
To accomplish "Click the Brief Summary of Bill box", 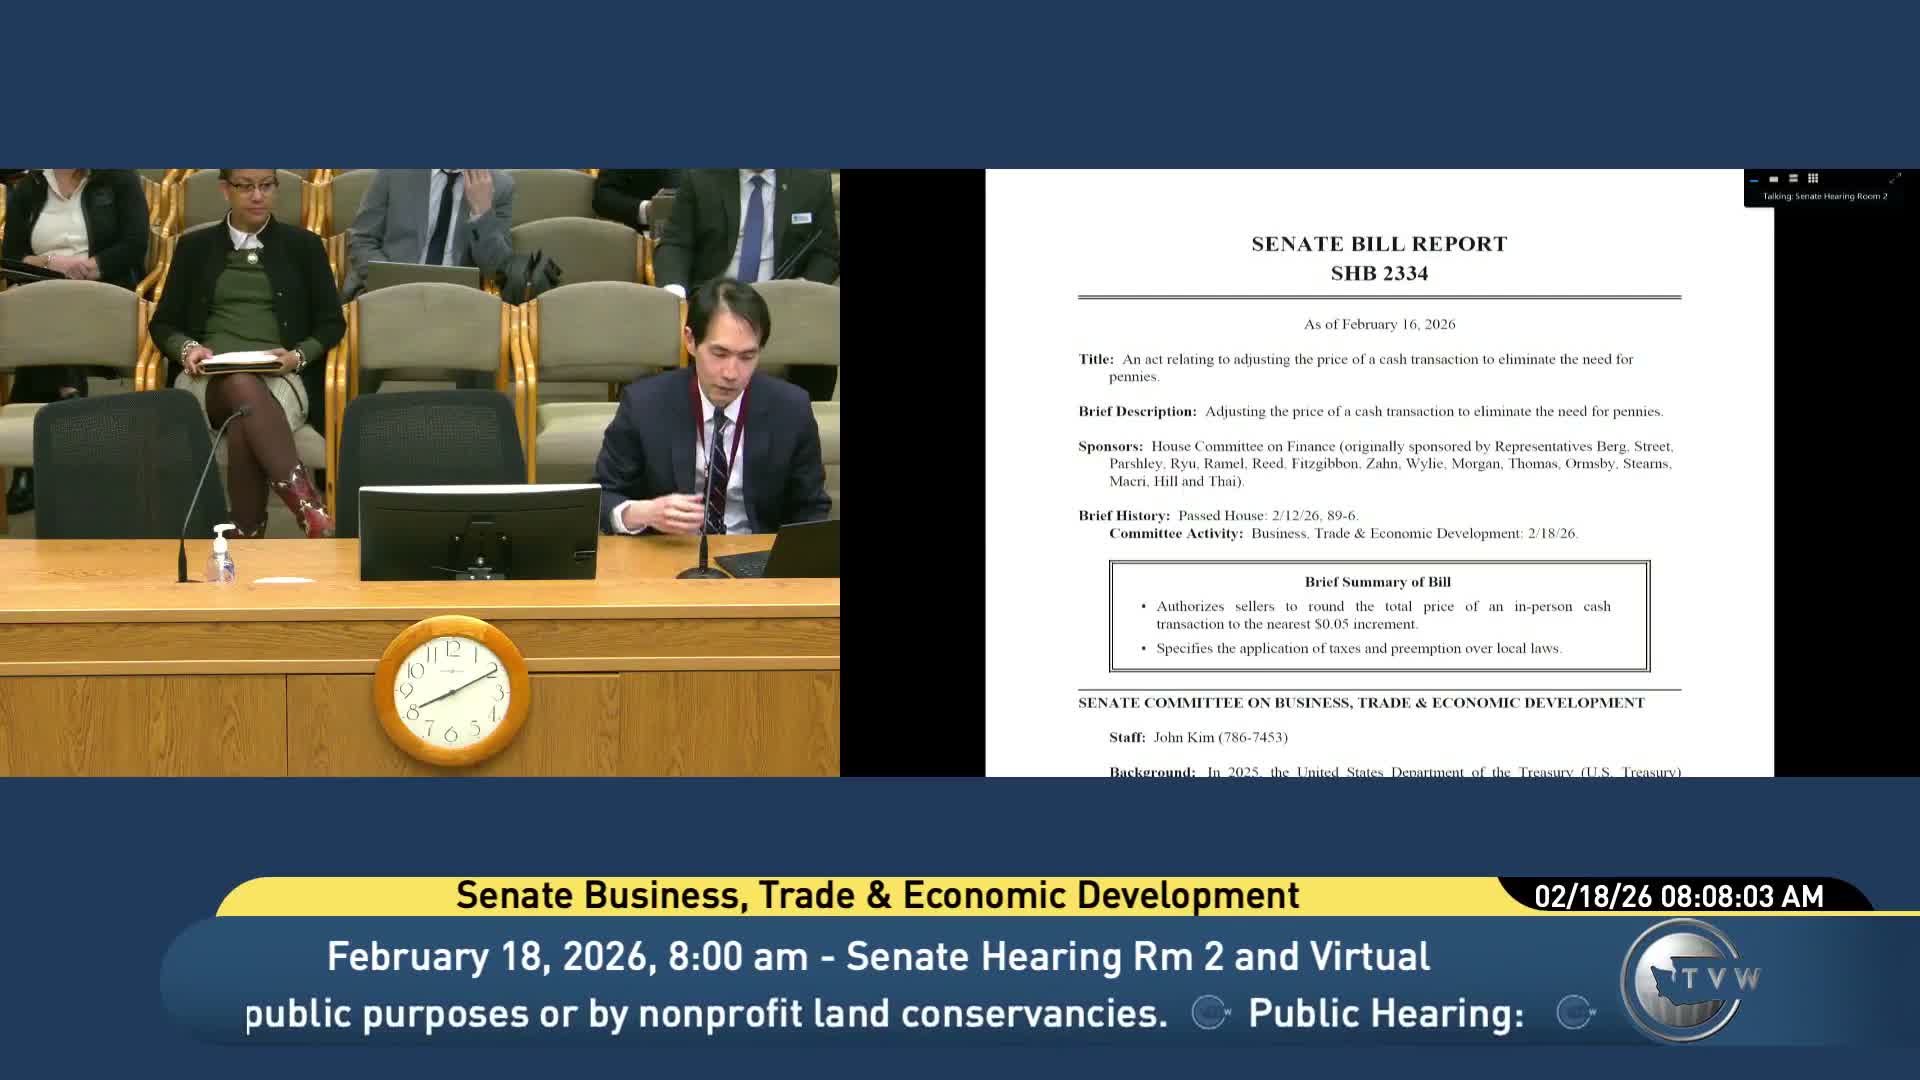I will point(1379,616).
